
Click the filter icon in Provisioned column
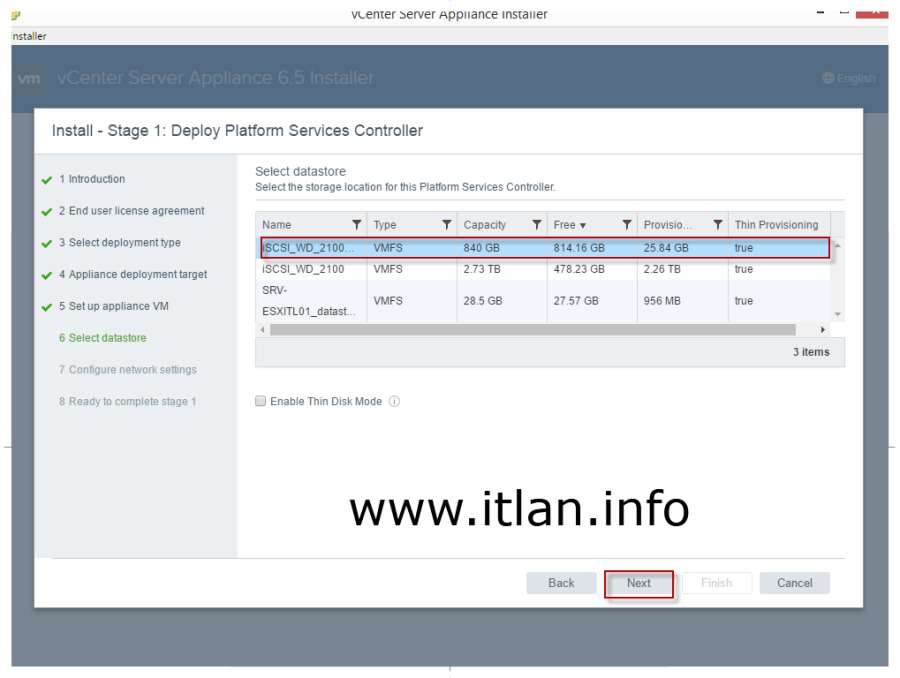[x=717, y=225]
